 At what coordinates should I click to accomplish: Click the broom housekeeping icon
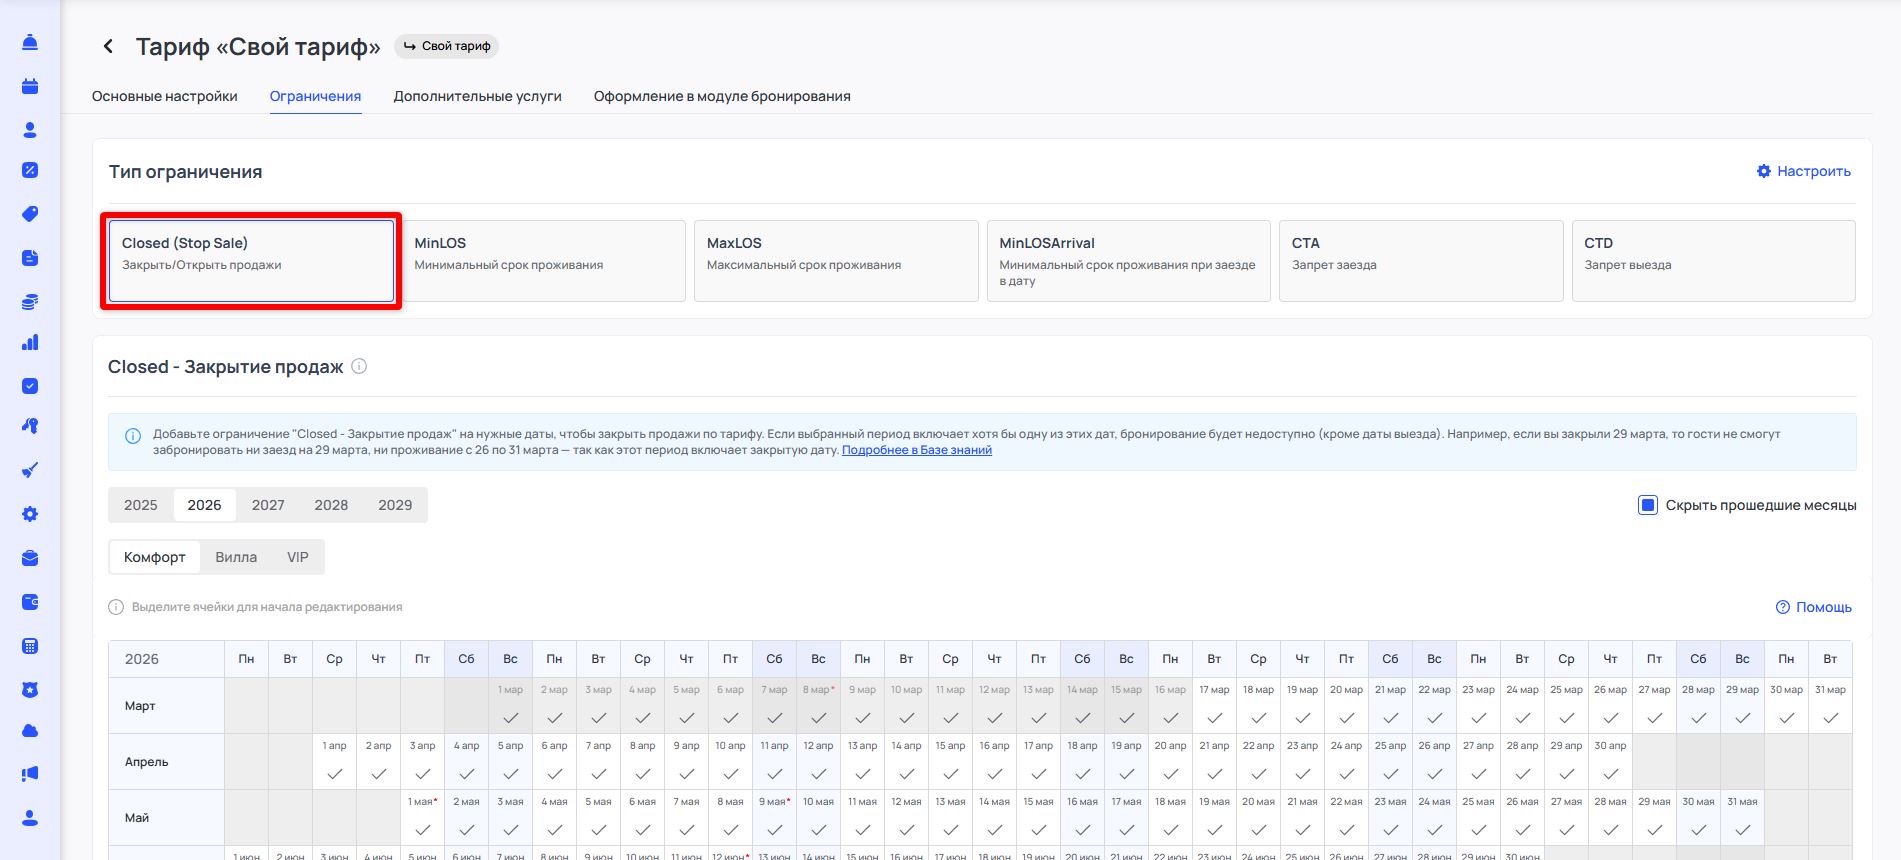tap(30, 470)
